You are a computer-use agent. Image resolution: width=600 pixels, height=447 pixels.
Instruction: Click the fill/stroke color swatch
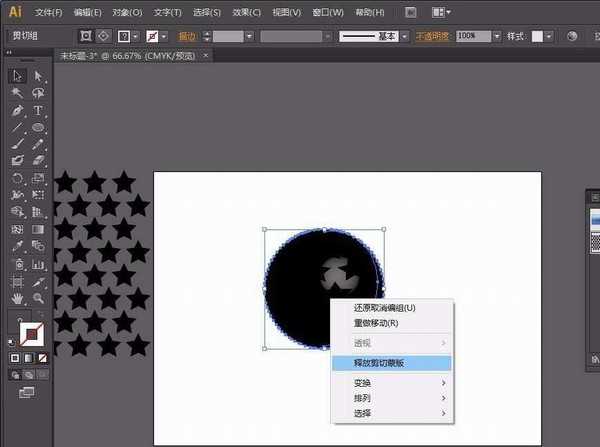coord(31,334)
